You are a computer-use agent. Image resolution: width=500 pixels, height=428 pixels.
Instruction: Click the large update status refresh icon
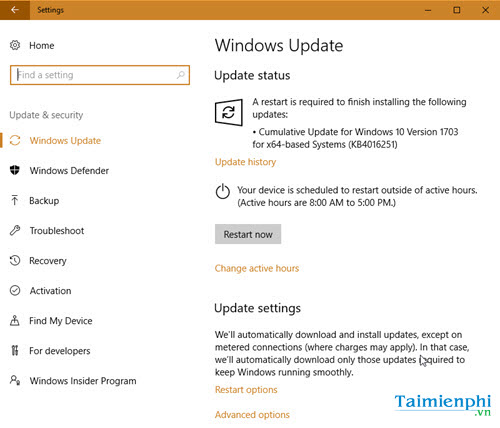point(229,112)
